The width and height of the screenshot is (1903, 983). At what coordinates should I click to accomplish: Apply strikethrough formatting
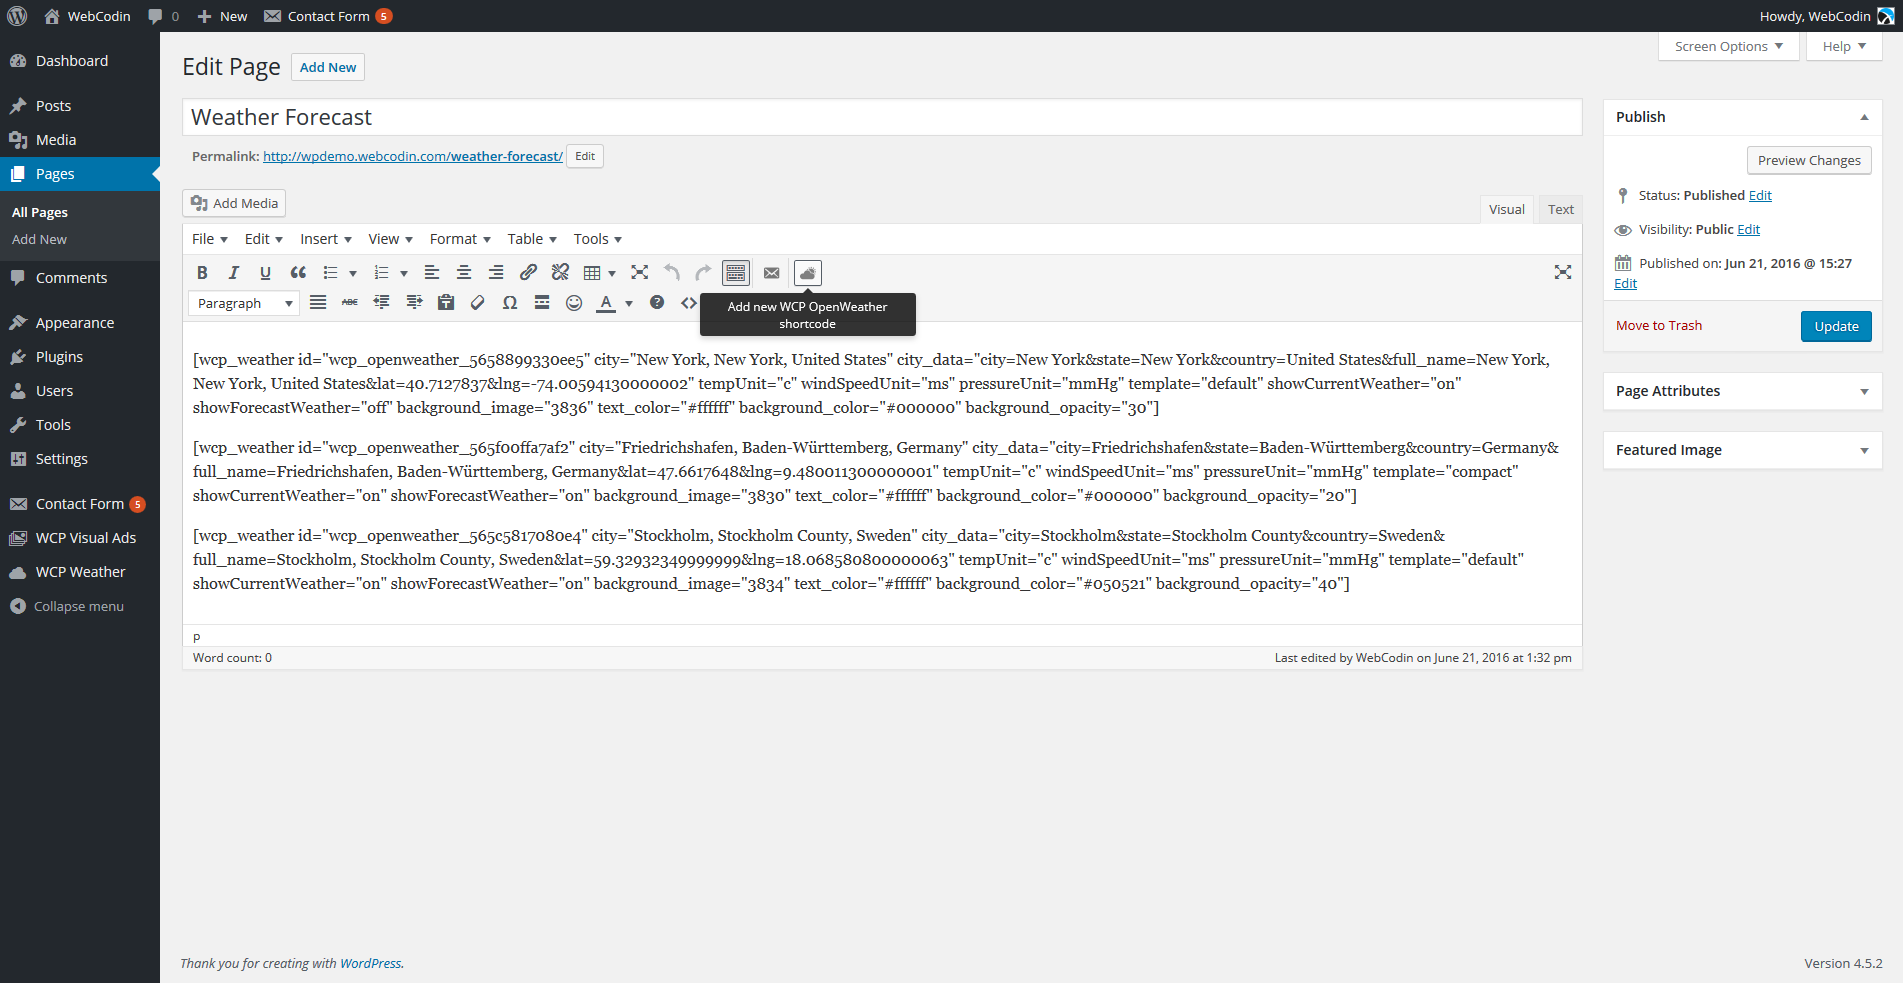[350, 303]
